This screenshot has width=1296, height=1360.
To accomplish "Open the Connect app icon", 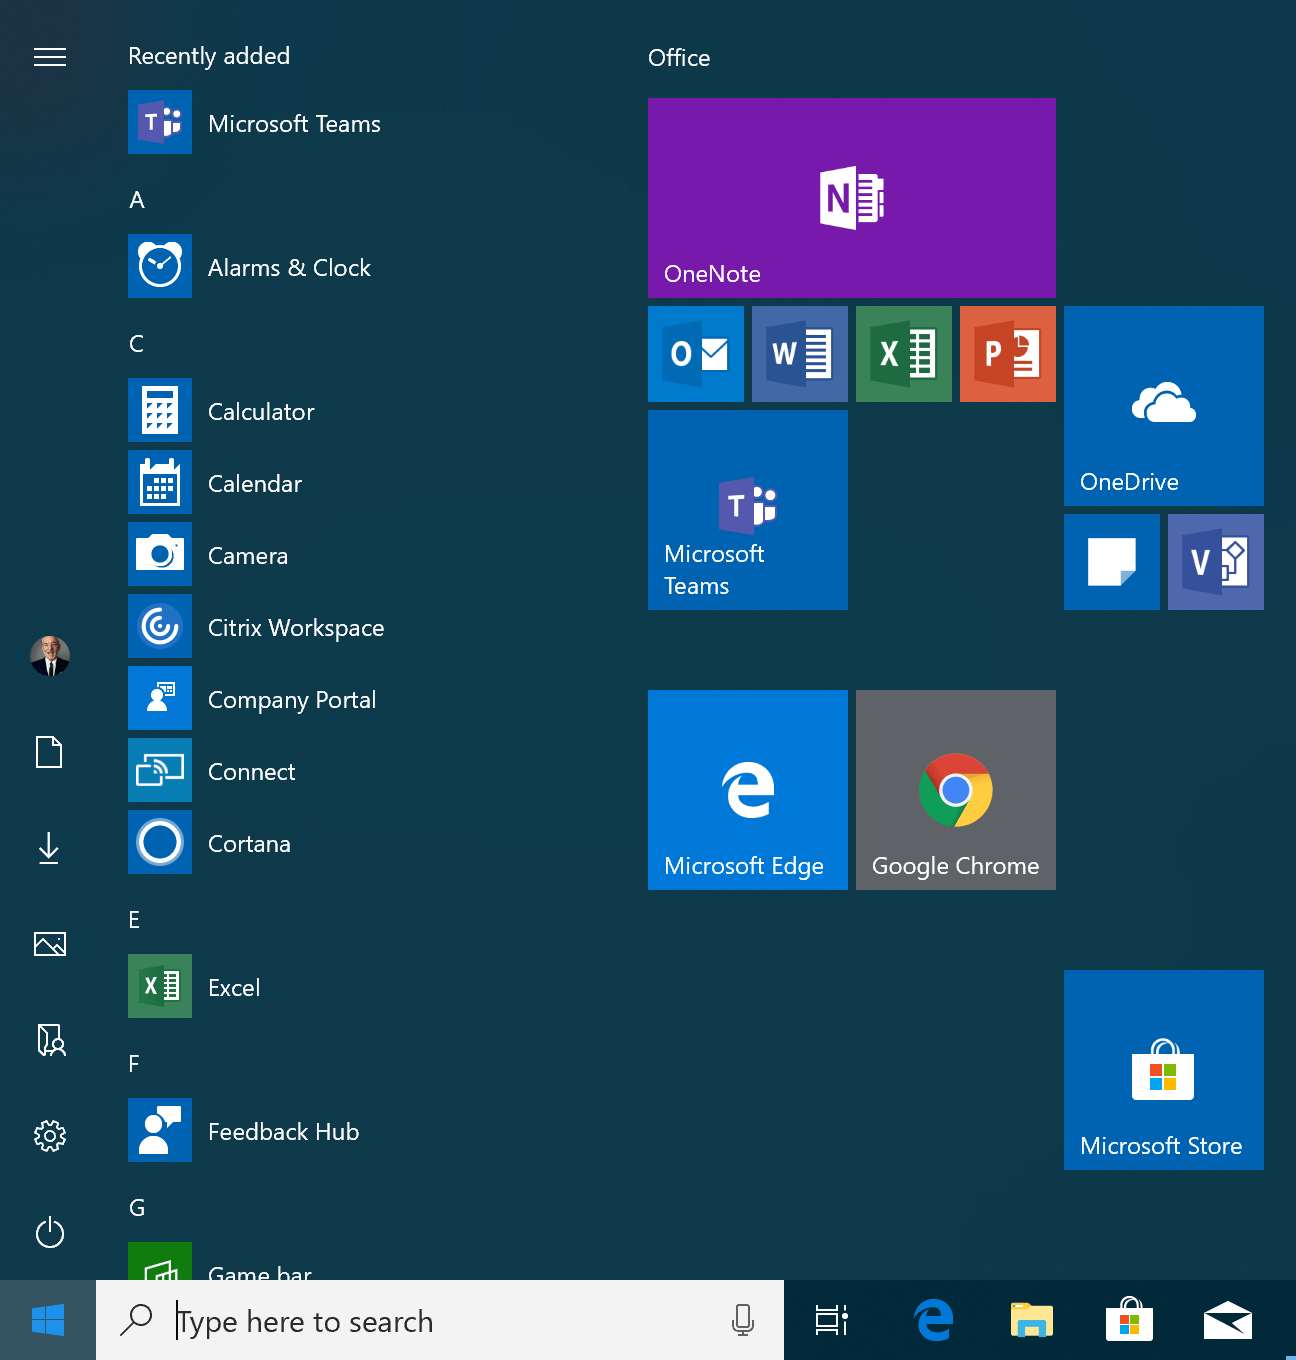I will tap(160, 770).
